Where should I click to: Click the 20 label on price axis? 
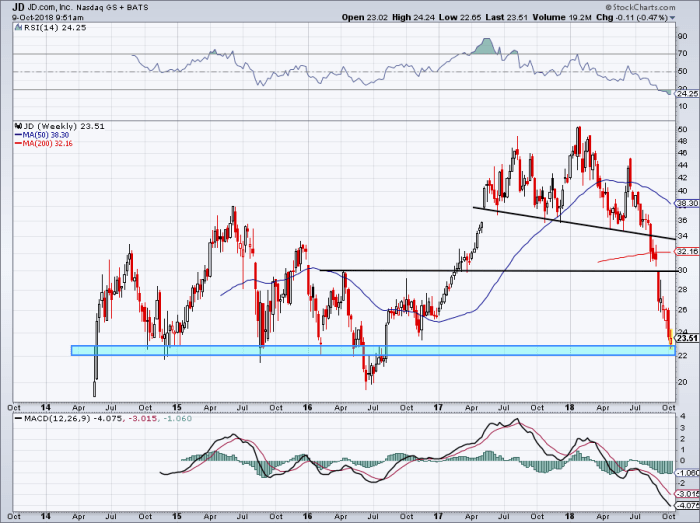(683, 382)
